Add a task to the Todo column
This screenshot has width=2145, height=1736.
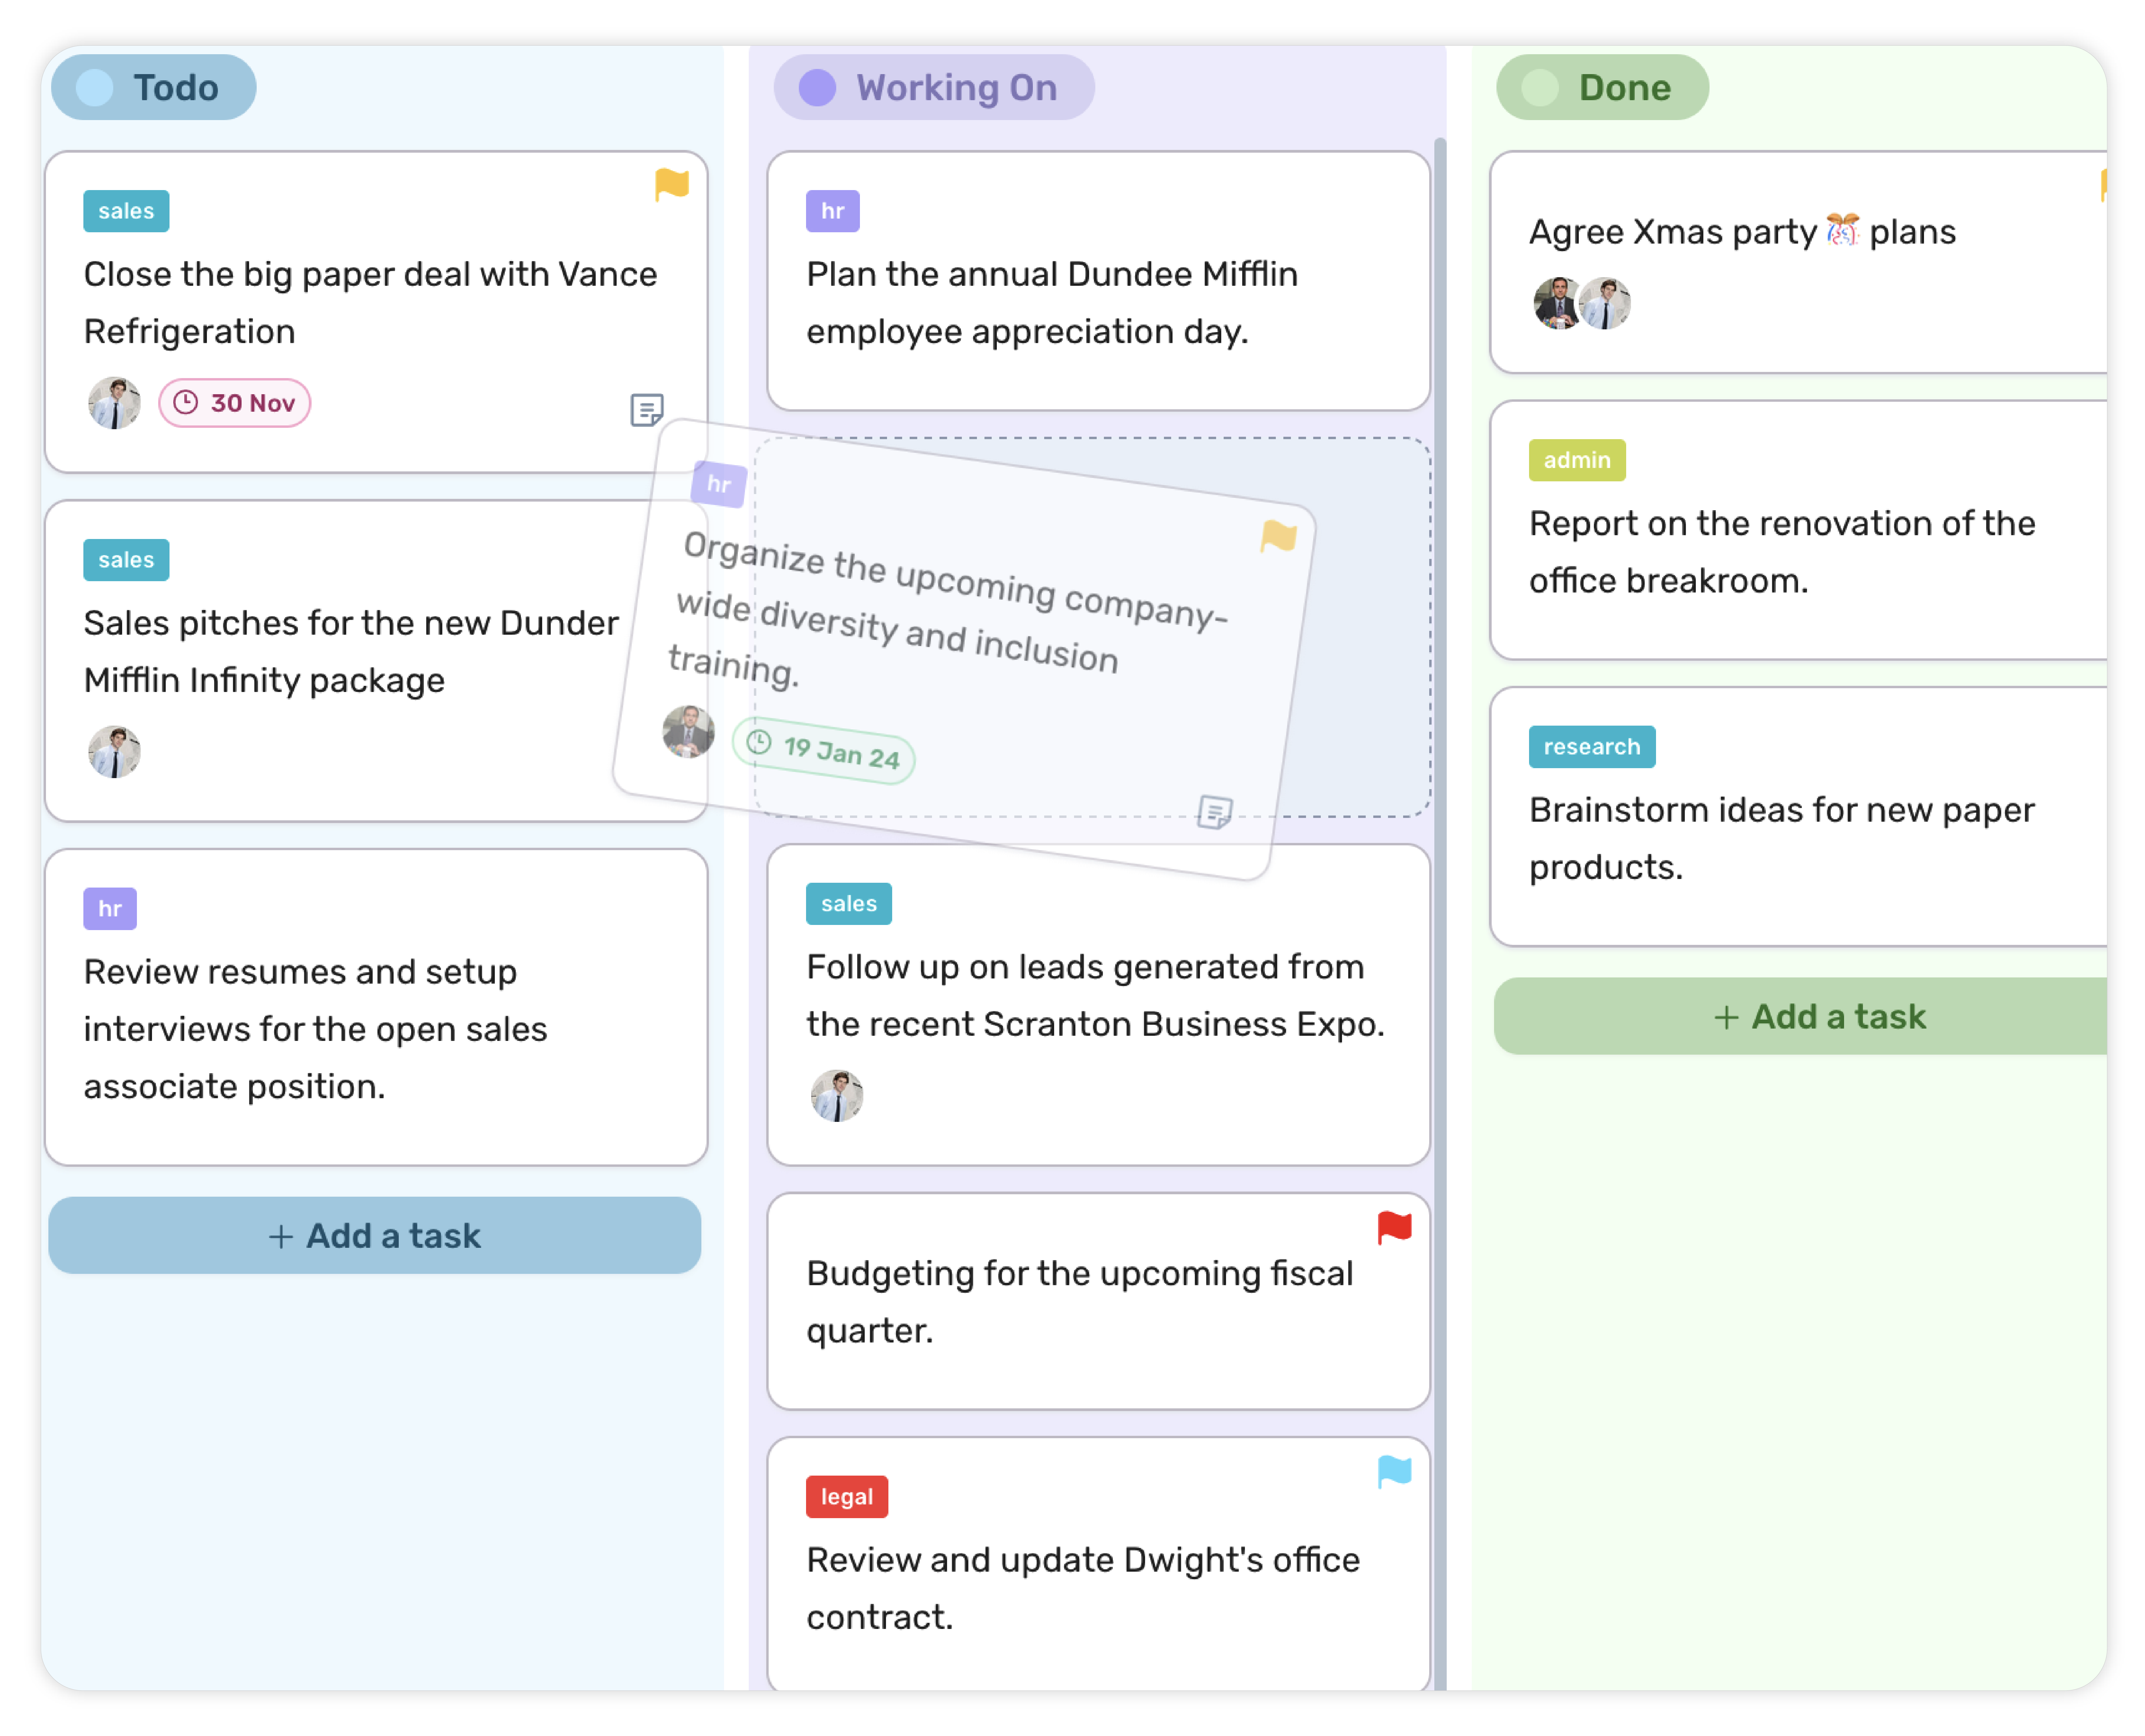click(375, 1235)
